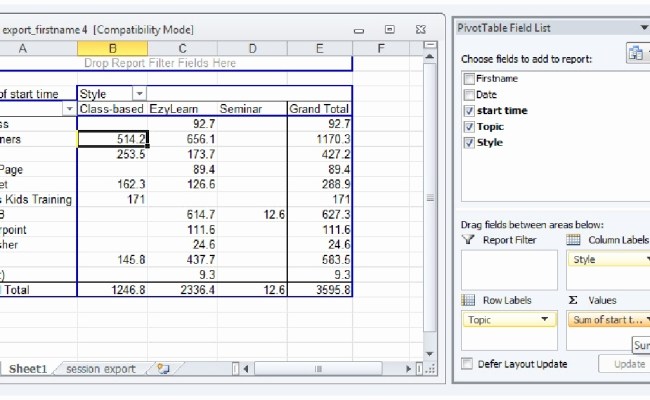650x400 pixels.
Task: Click the empty Report Filter drop box
Action: pos(509,270)
